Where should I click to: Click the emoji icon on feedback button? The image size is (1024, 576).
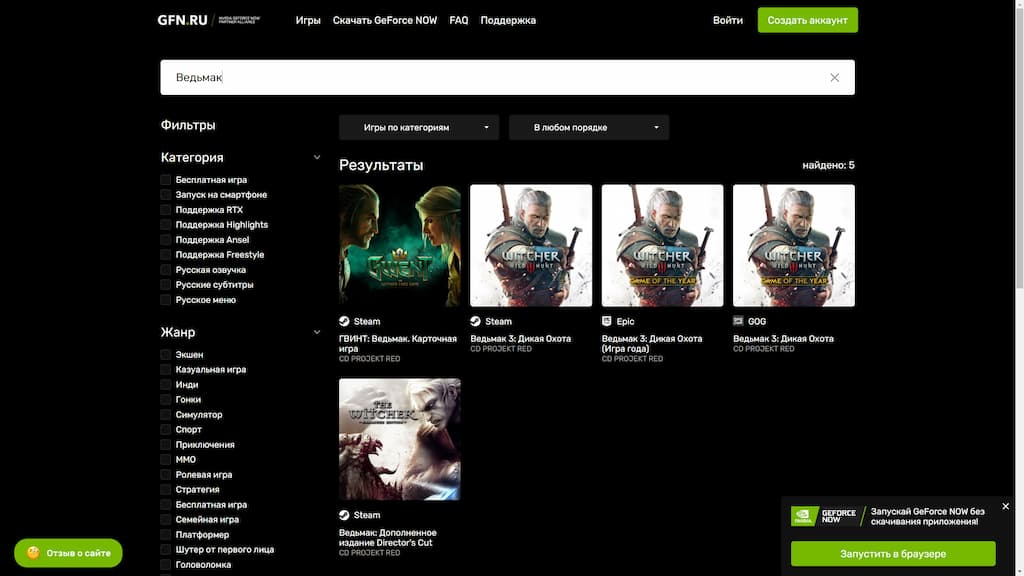[x=33, y=553]
